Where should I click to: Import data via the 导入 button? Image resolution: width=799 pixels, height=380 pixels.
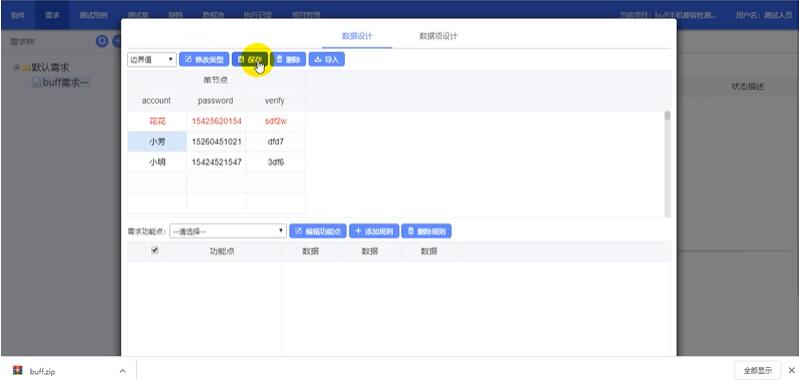(x=327, y=60)
